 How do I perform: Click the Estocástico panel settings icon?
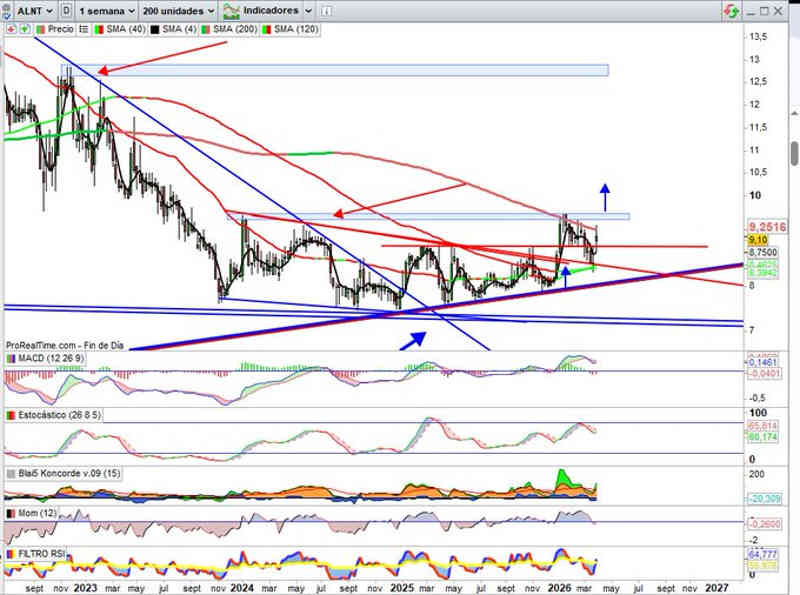click(10, 414)
